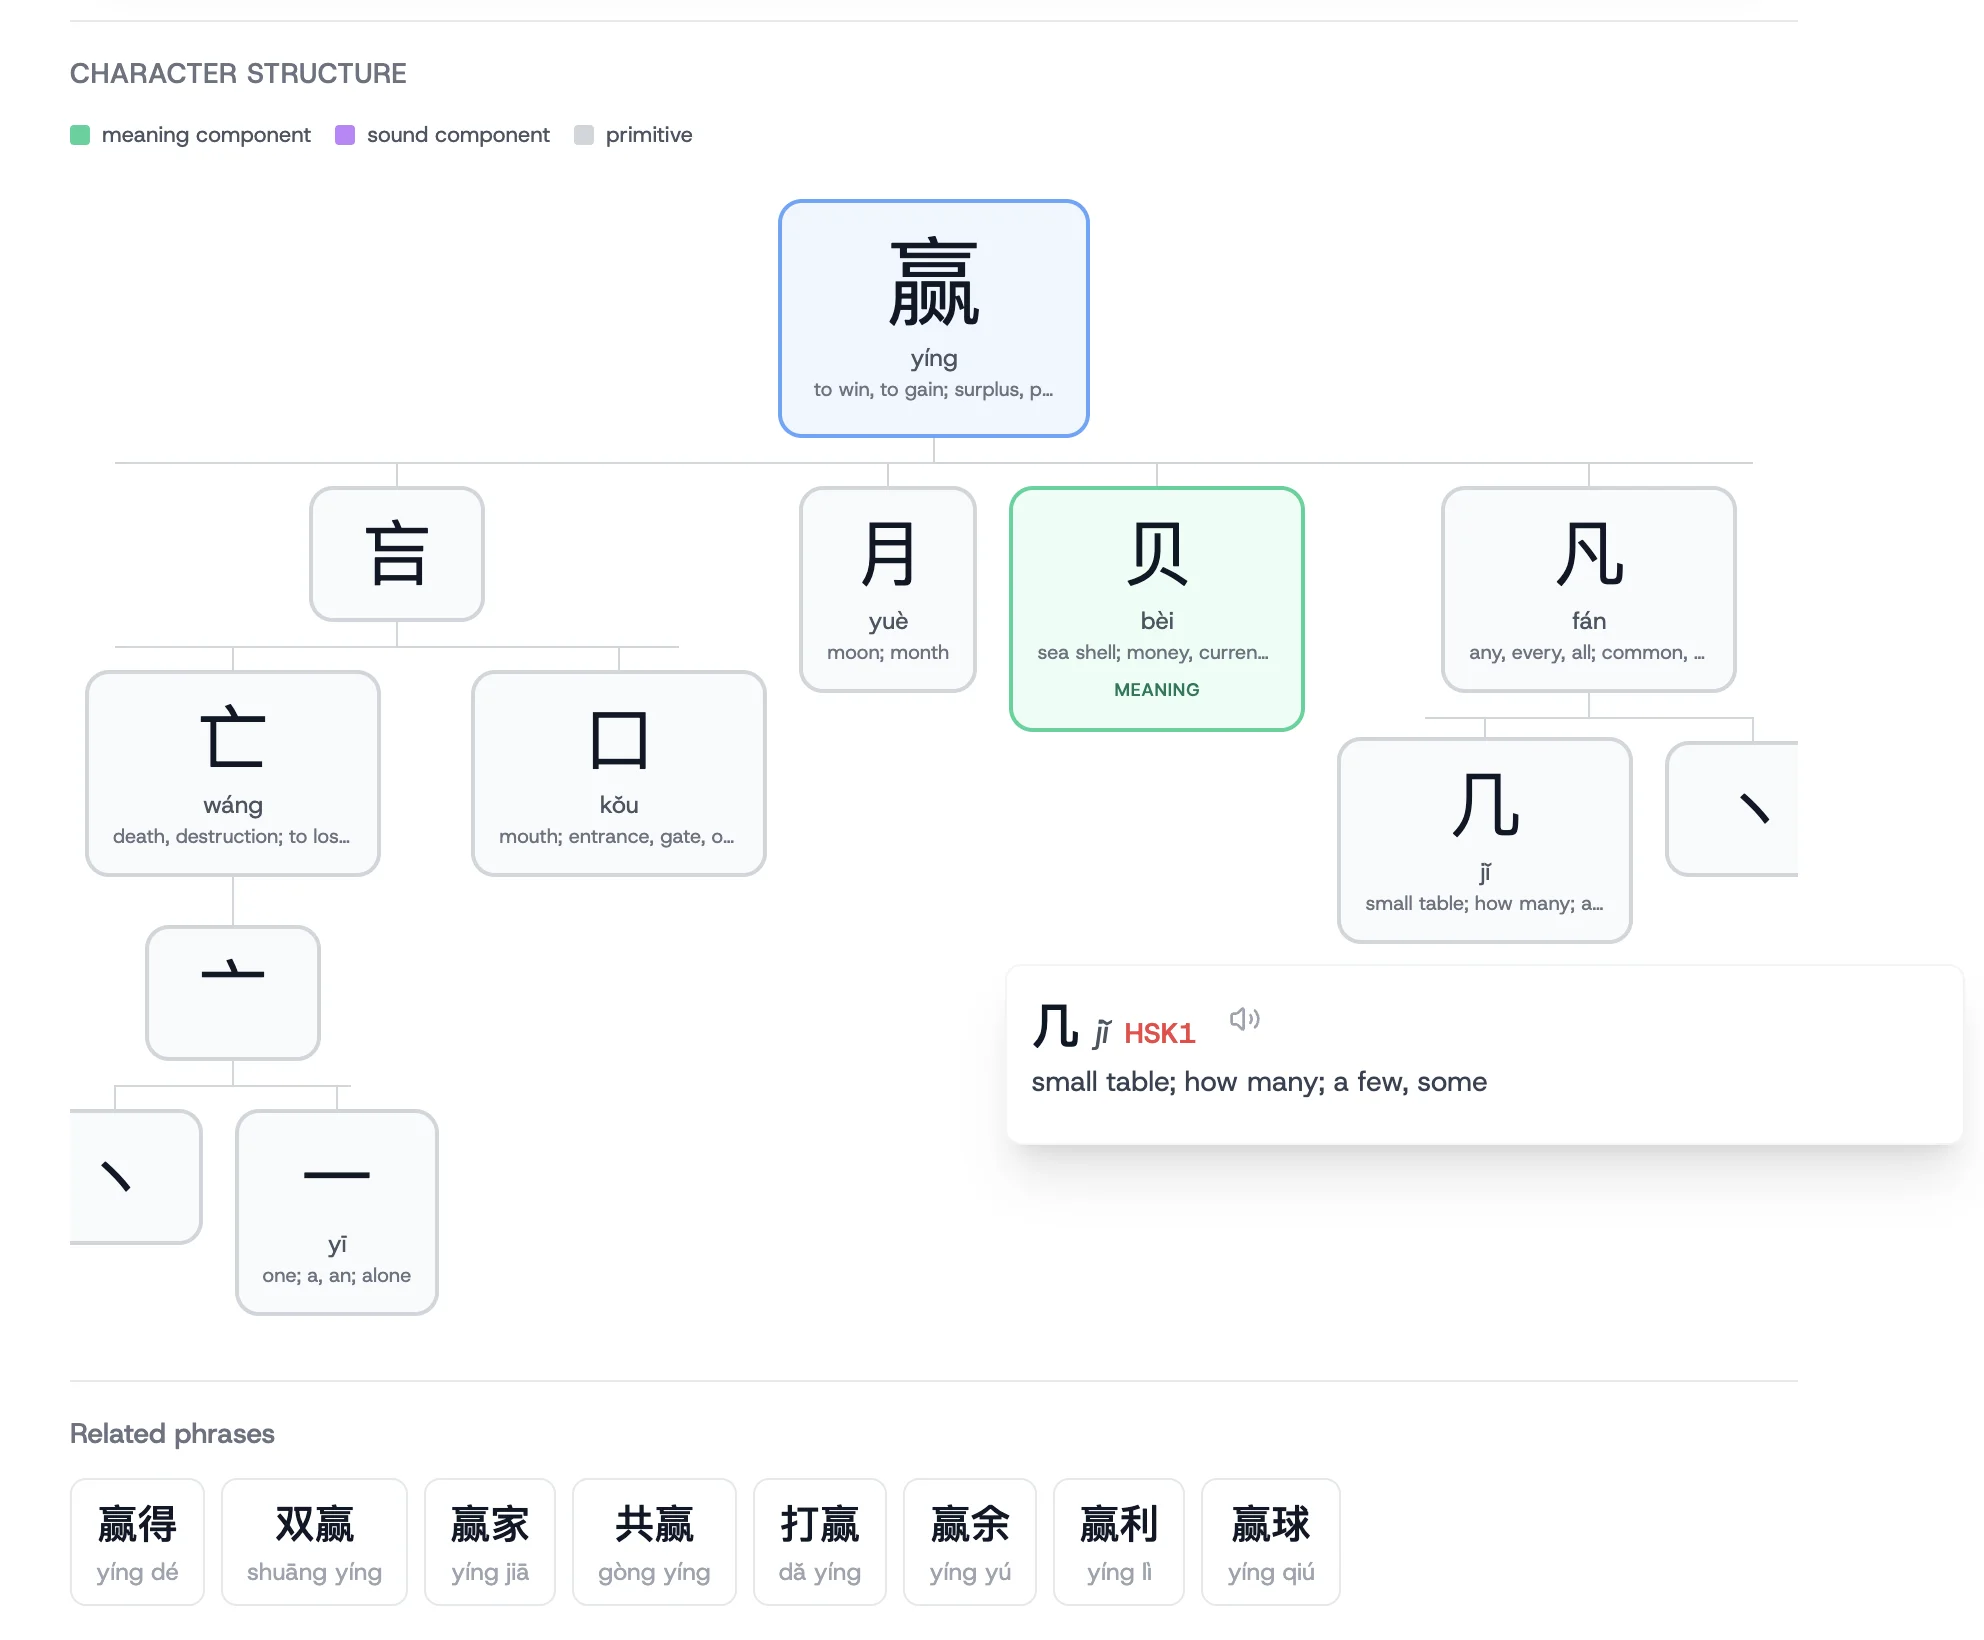Open the related phrase 赢得 yíng dé
The width and height of the screenshot is (1984, 1640).
point(137,1541)
